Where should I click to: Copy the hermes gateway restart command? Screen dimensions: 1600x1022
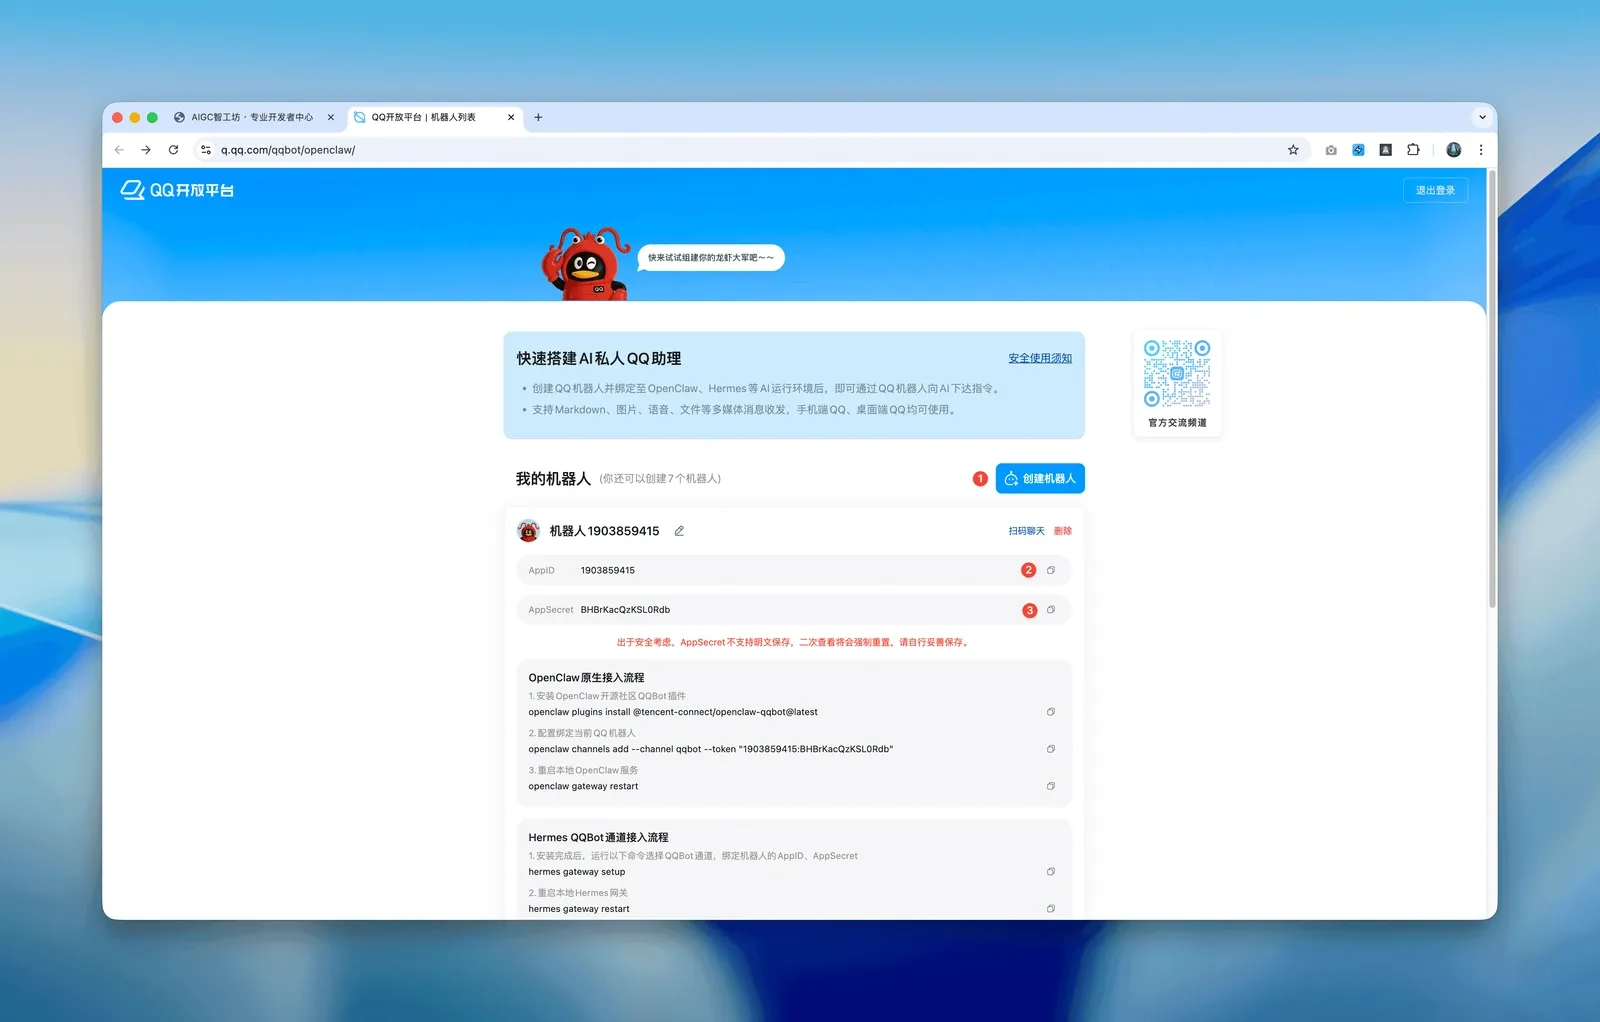click(x=1051, y=909)
